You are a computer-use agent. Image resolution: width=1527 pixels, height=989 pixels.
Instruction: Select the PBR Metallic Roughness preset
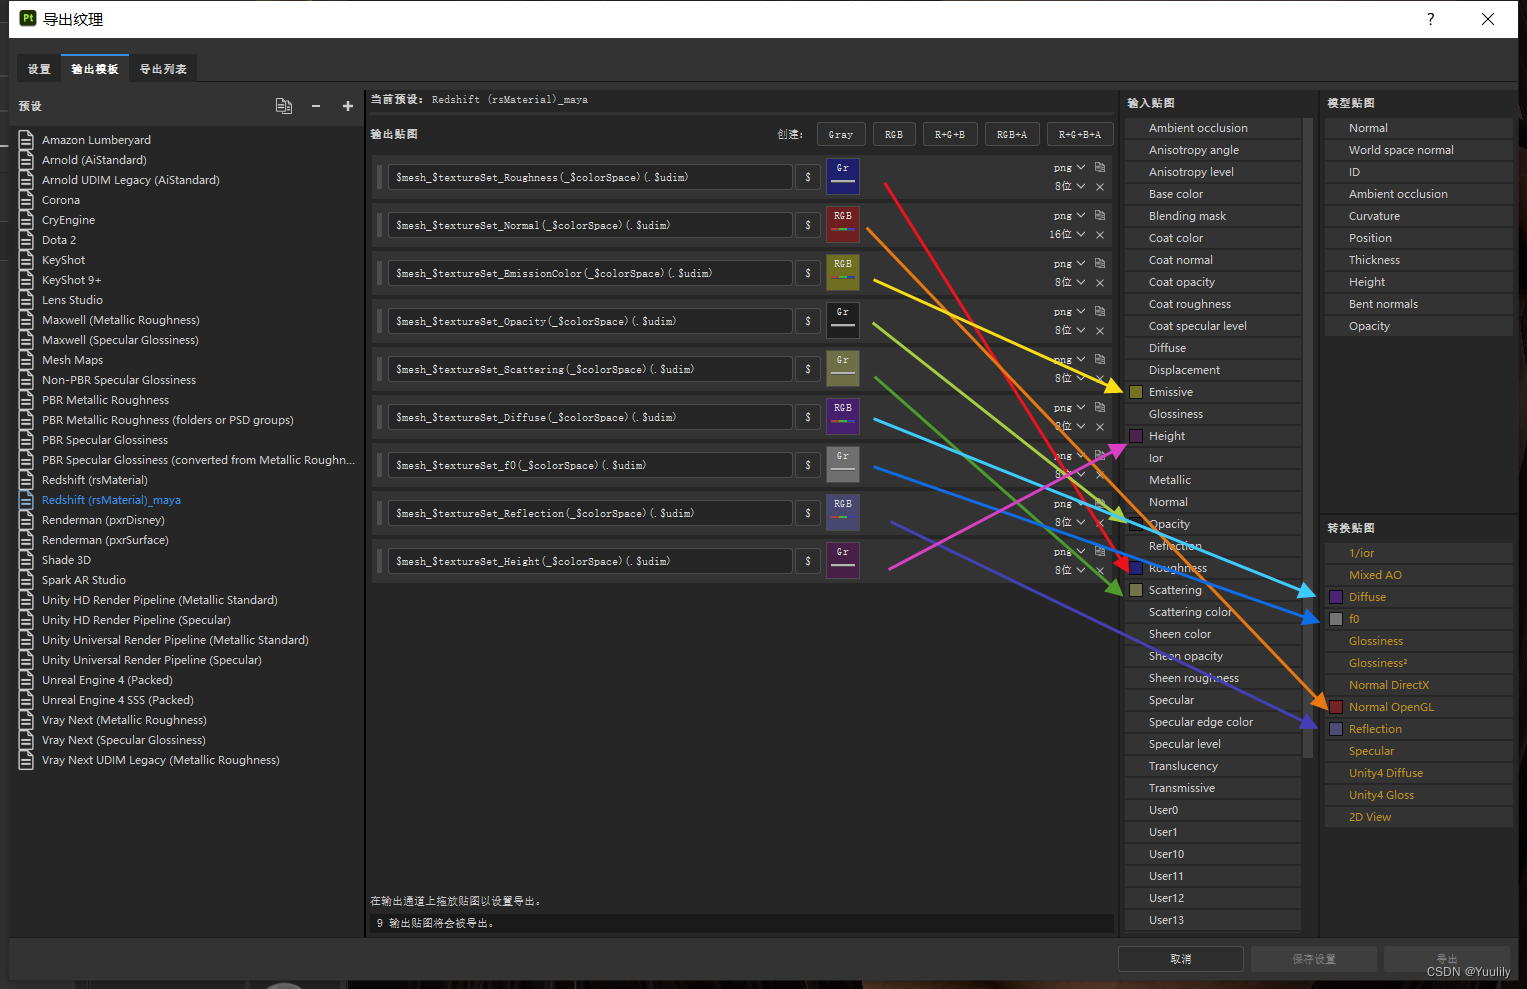pos(105,400)
